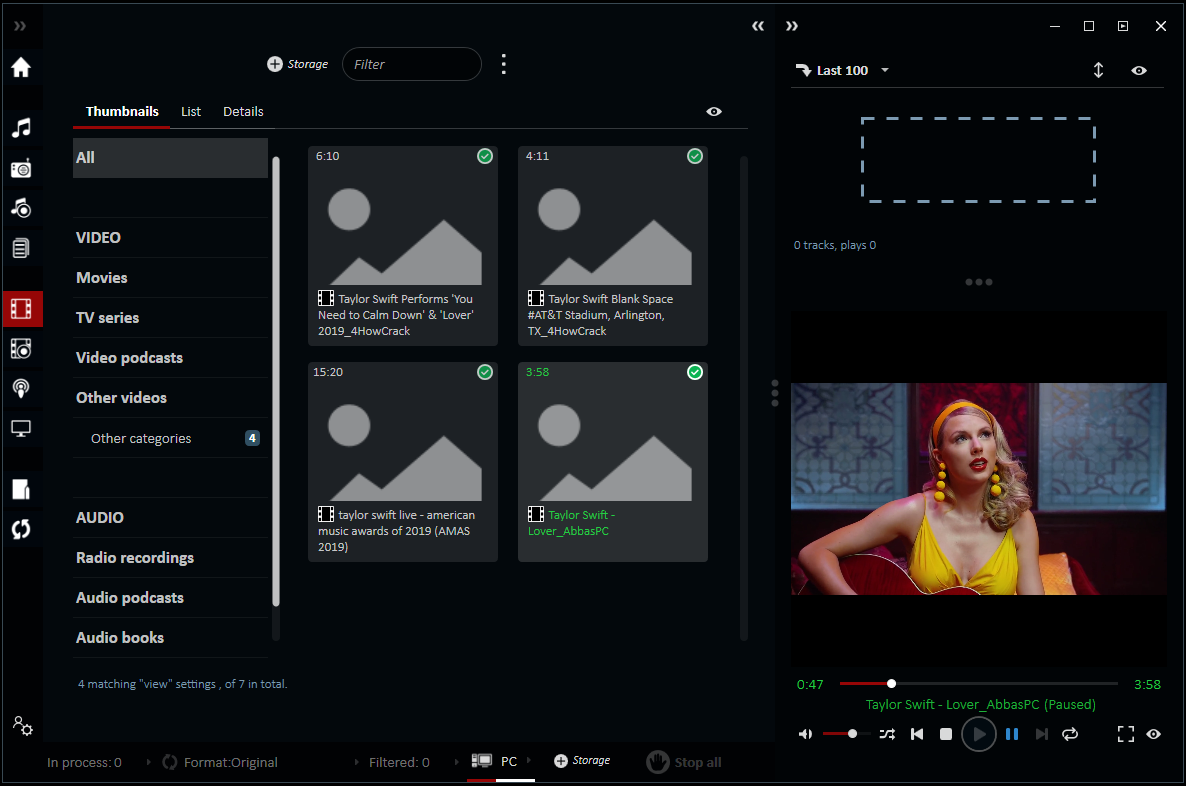Click the playlist sort up-down arrow icon
The width and height of the screenshot is (1186, 786).
[1098, 70]
